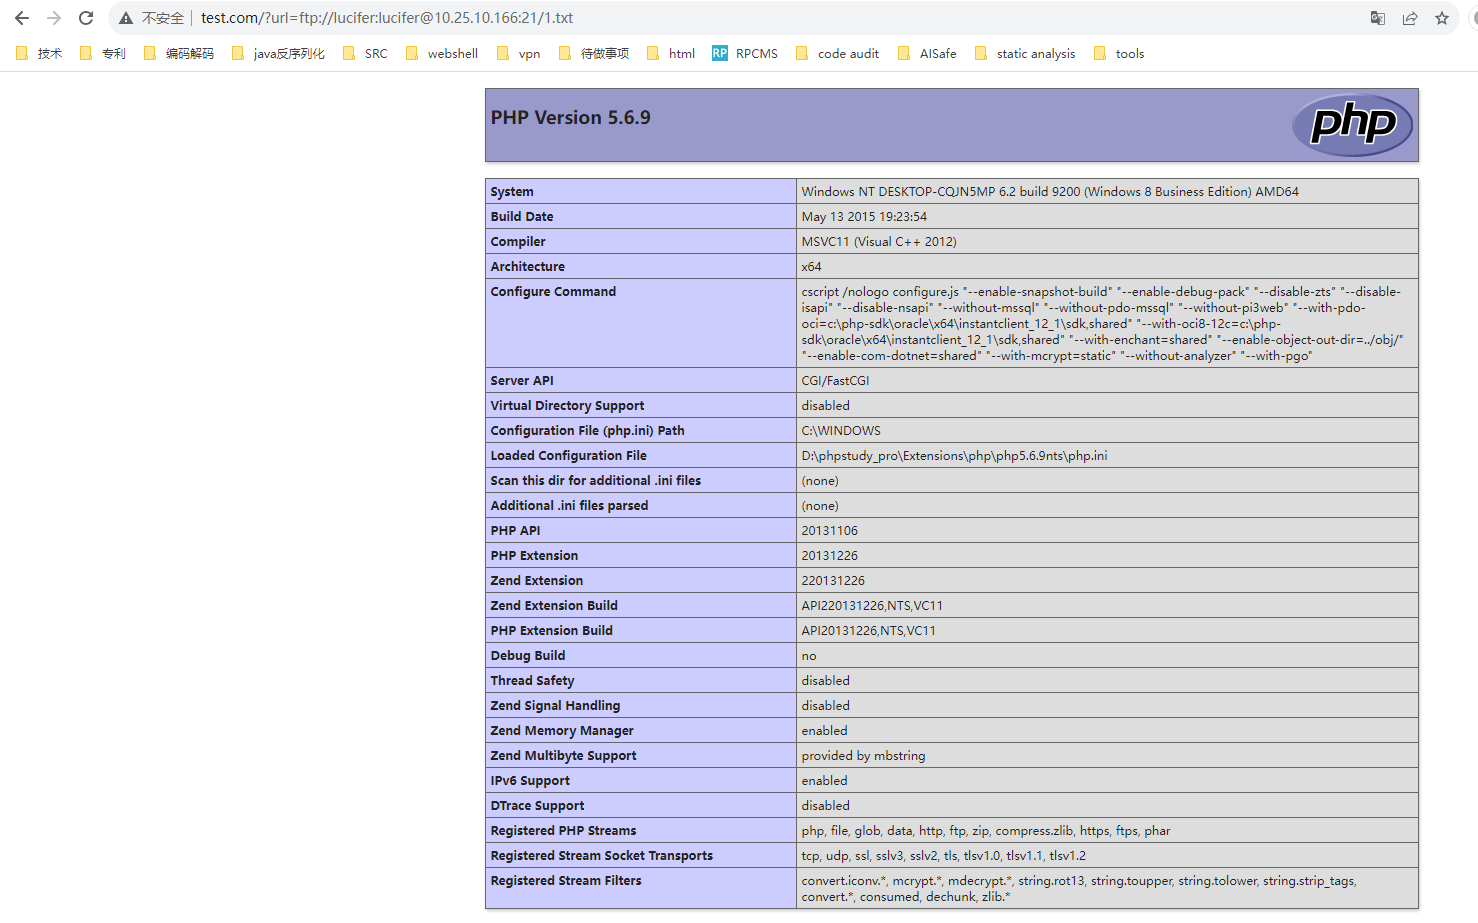This screenshot has height=923, width=1478.
Task: Open the 技术 bookmark folder
Action: tap(39, 54)
